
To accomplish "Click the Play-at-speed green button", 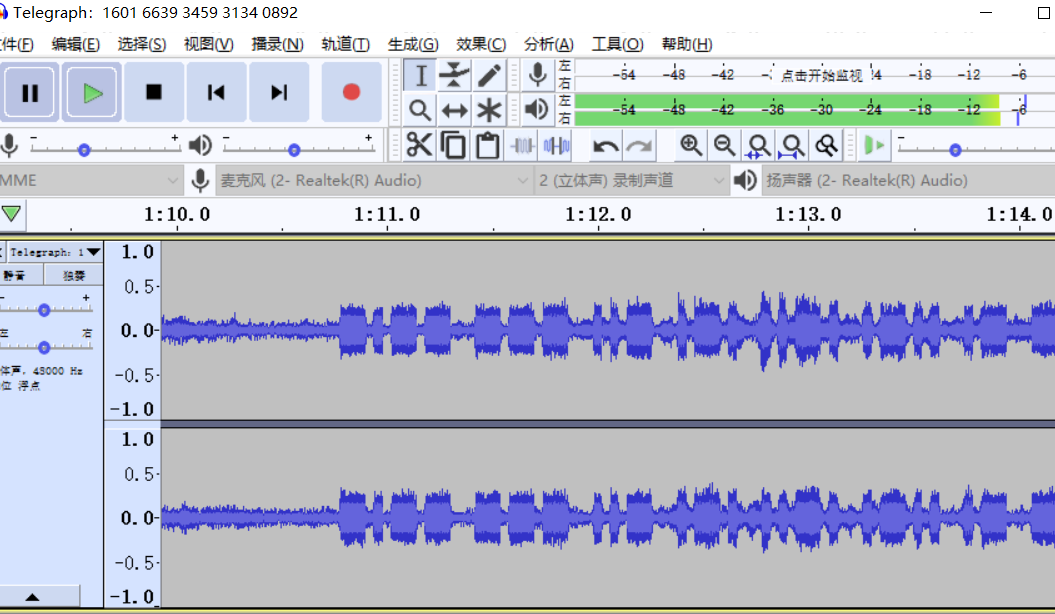I will [874, 146].
